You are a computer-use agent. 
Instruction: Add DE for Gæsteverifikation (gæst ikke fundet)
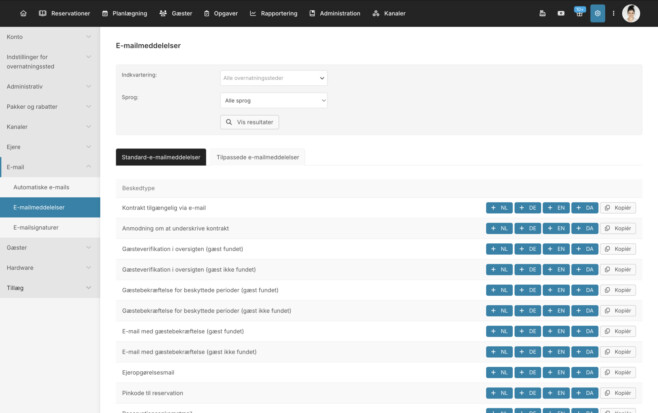tap(527, 269)
